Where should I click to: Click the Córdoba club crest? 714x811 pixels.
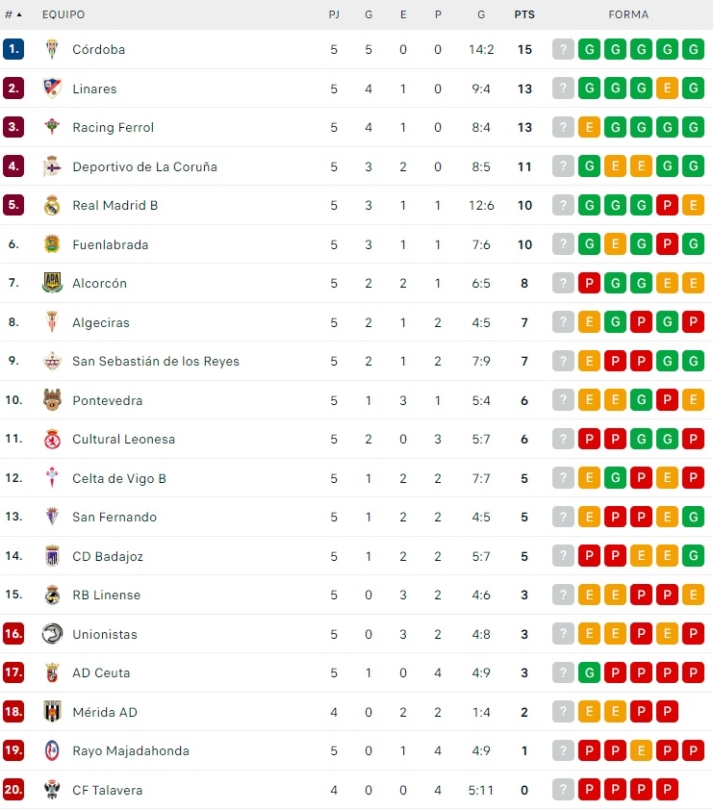52,49
